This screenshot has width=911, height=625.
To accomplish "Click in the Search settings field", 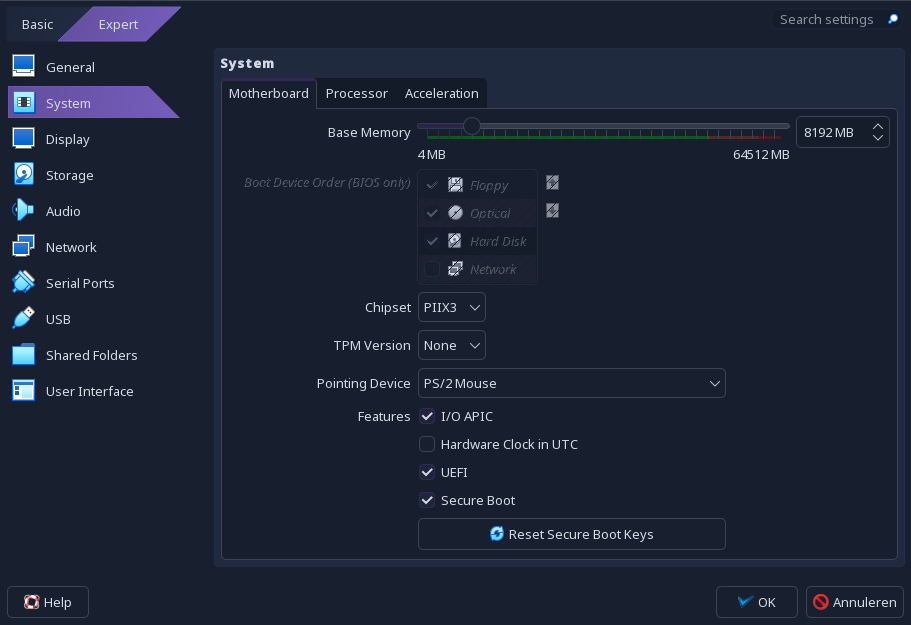I will pyautogui.click(x=827, y=19).
